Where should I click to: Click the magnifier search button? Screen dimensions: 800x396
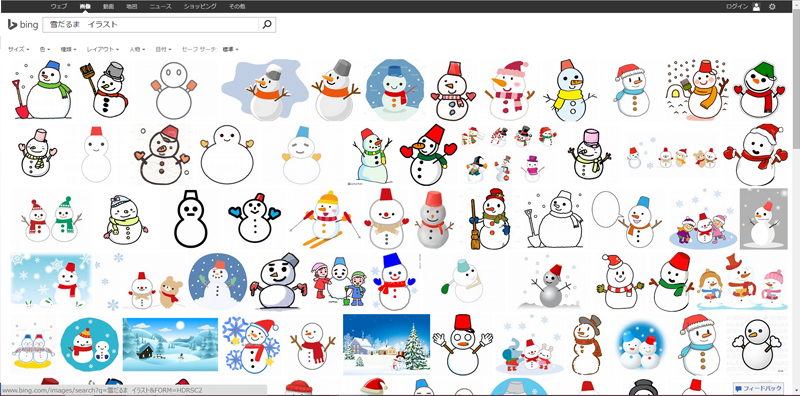[x=267, y=24]
